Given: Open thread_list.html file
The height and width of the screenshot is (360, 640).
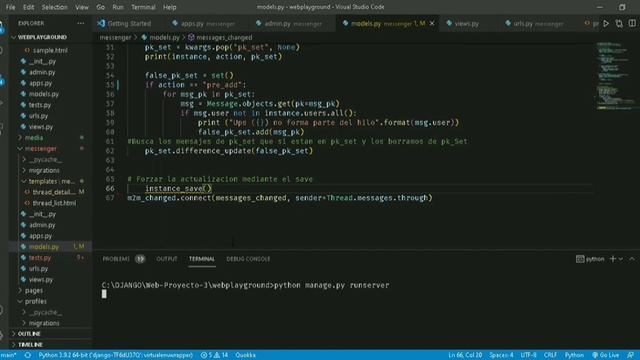Looking at the screenshot, I should coord(51,203).
